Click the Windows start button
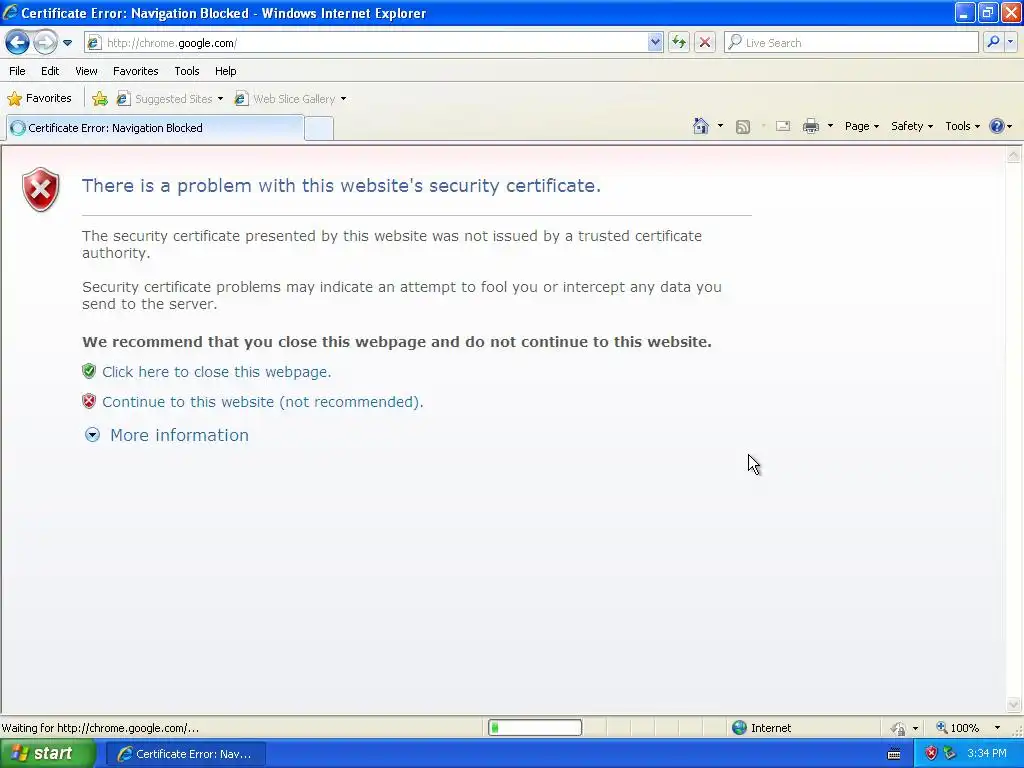 (x=48, y=754)
